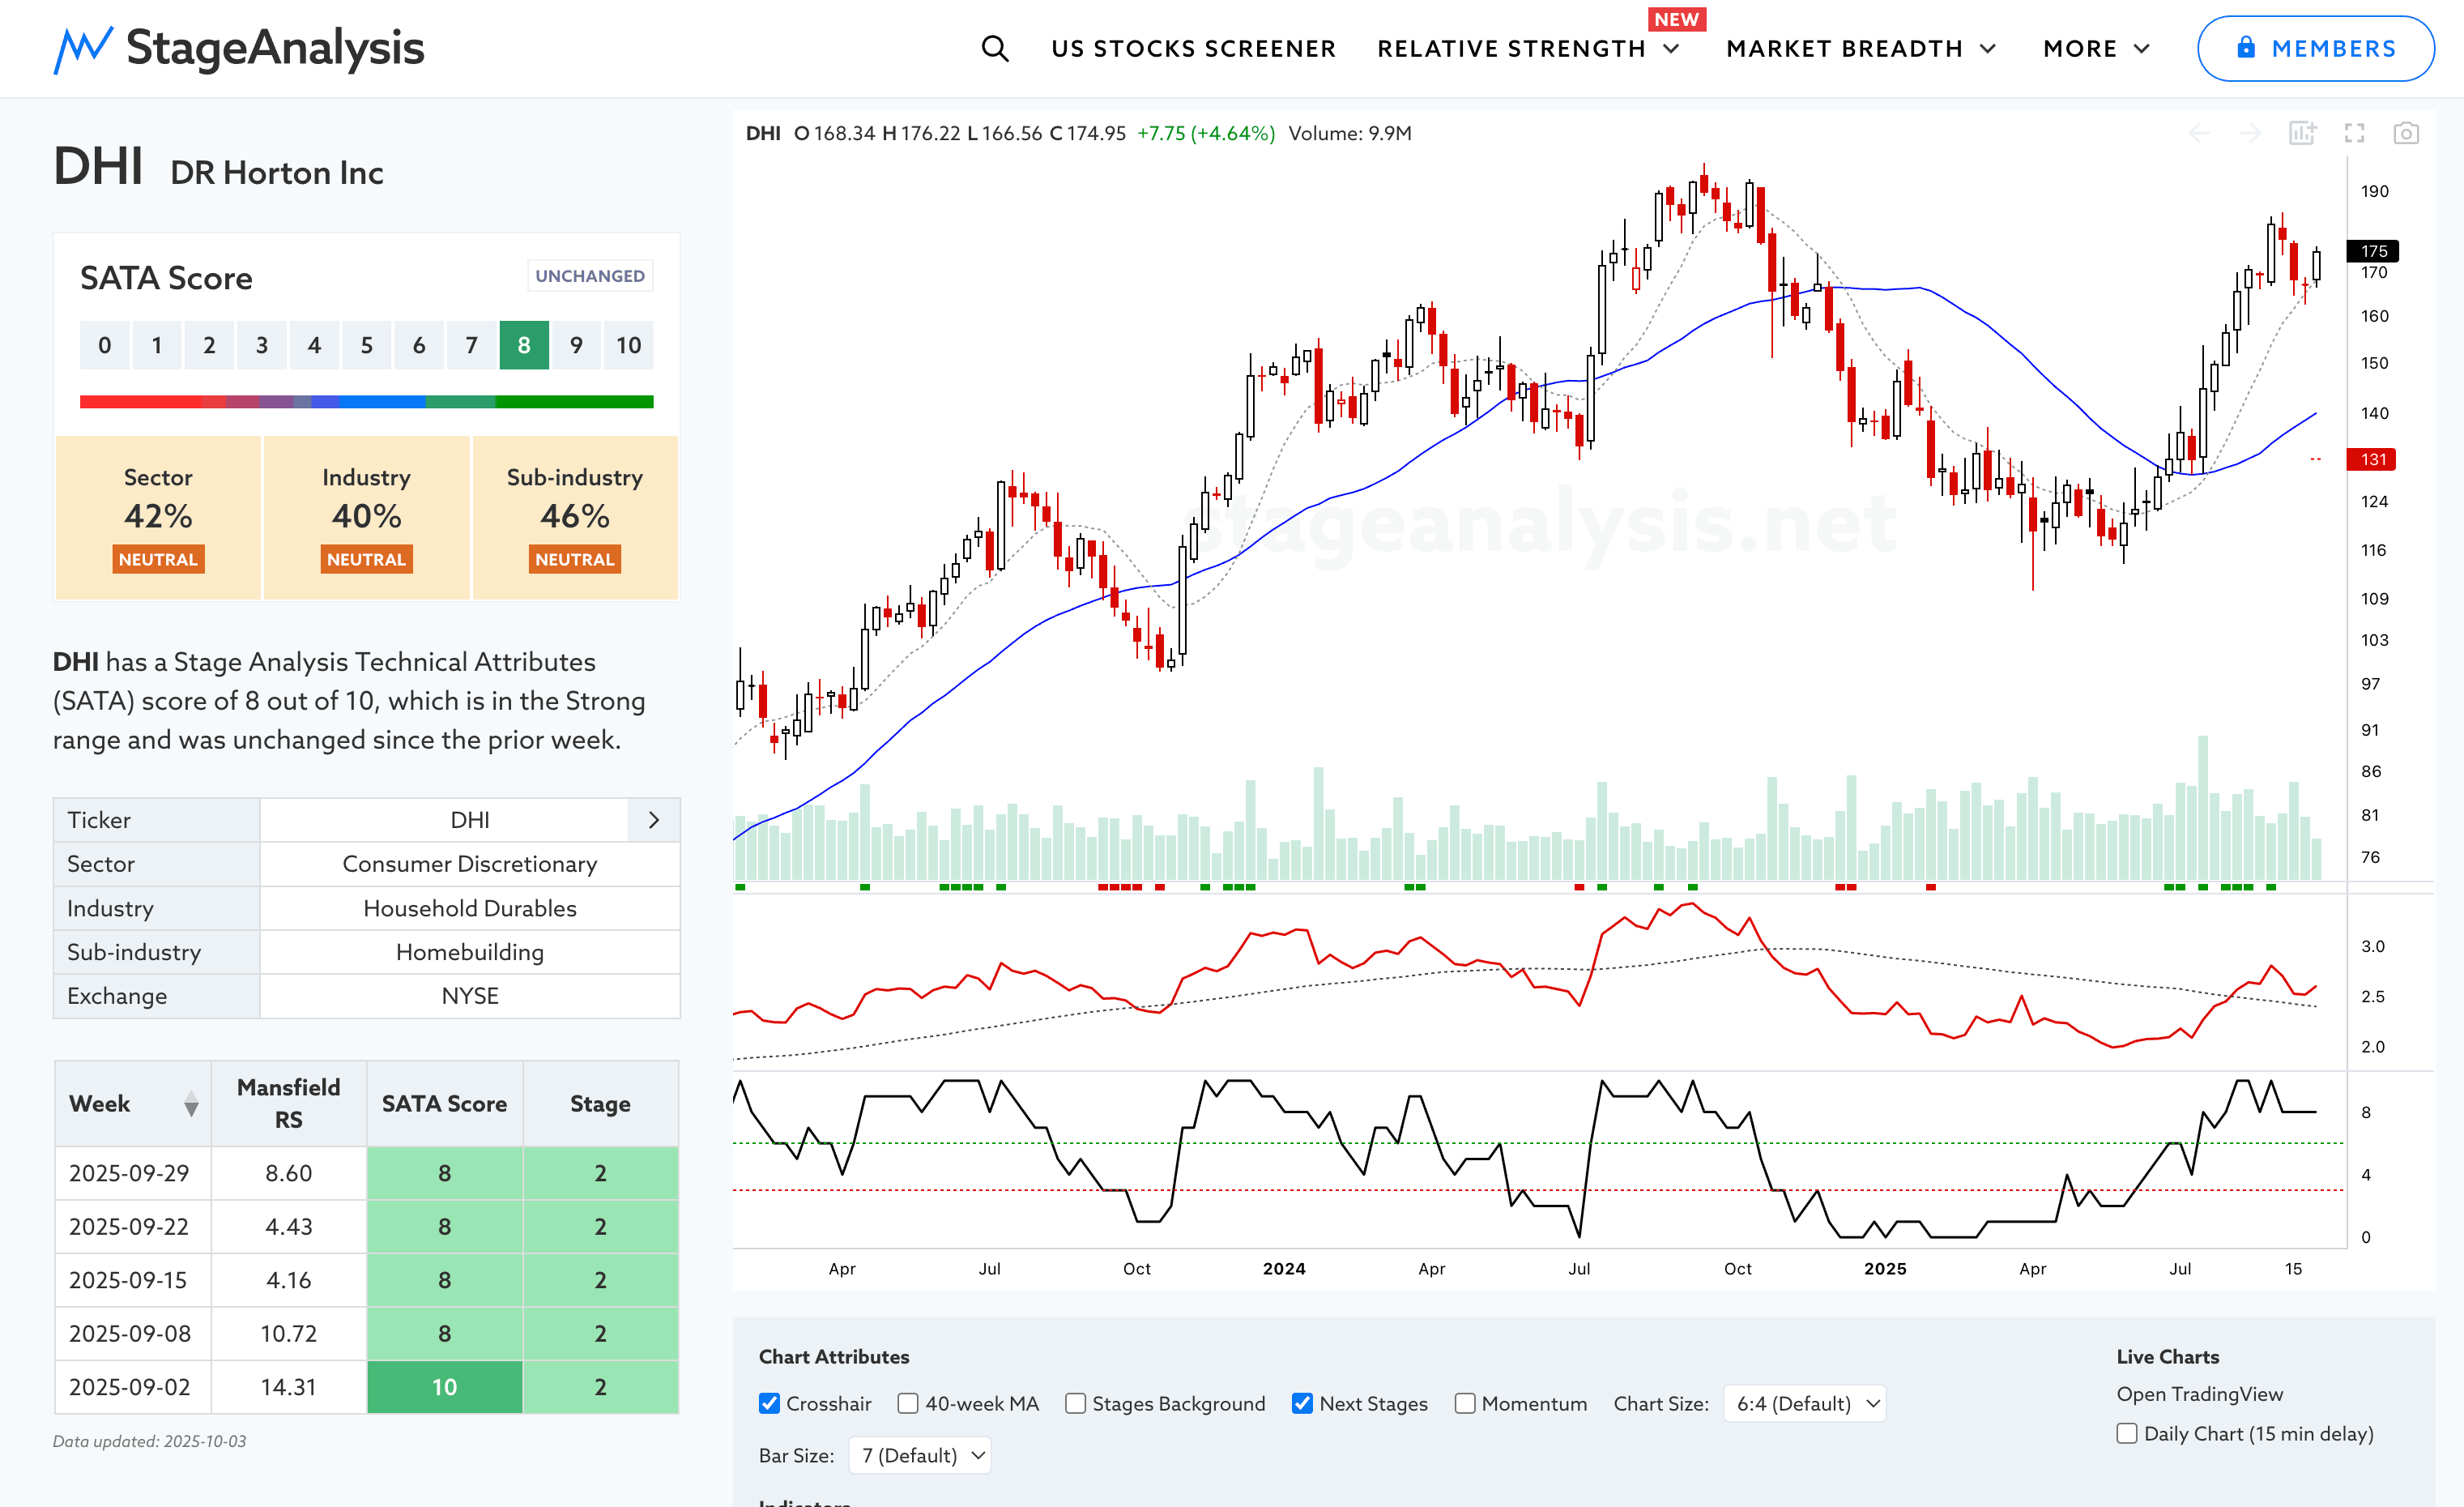Disable the Crosshair checkbox
2464x1507 pixels.
coord(769,1403)
